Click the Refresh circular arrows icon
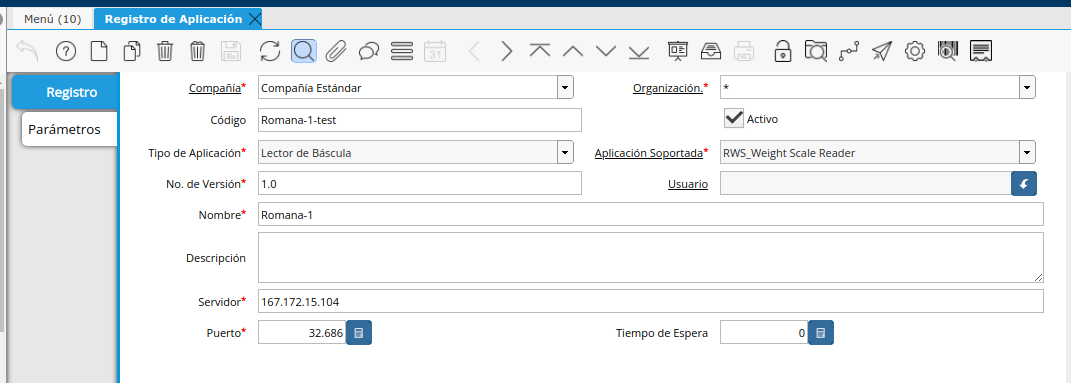The width and height of the screenshot is (1071, 383). pyautogui.click(x=270, y=51)
